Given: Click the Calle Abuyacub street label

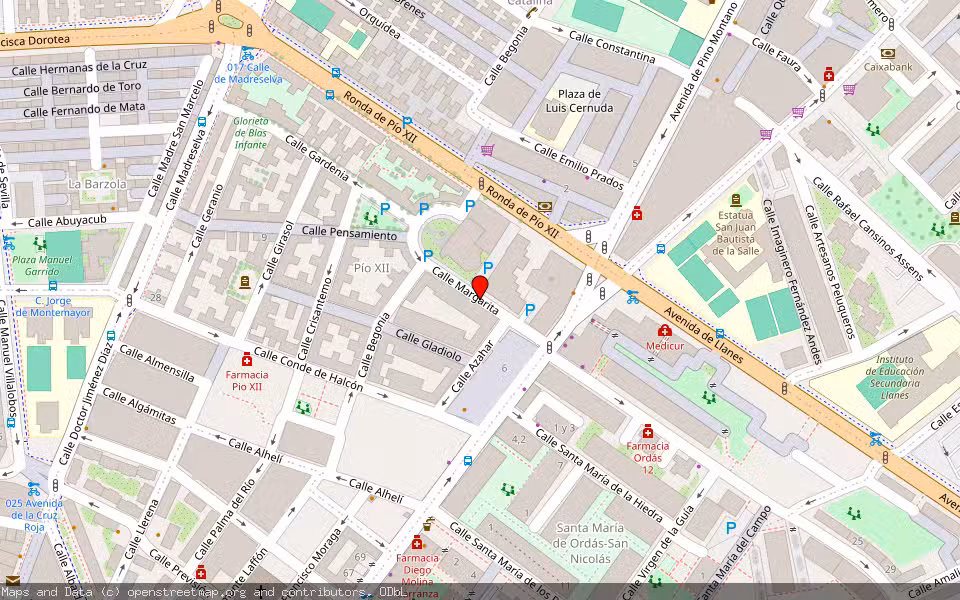Looking at the screenshot, I should click(67, 221).
